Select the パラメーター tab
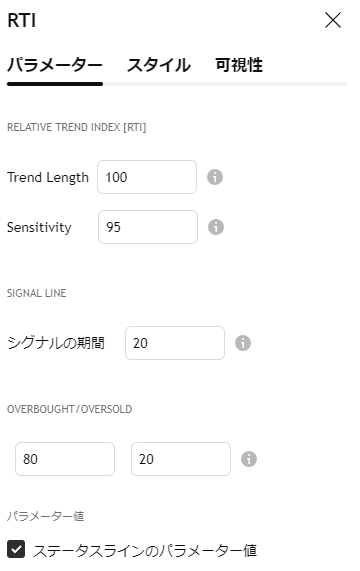 pyautogui.click(x=55, y=66)
